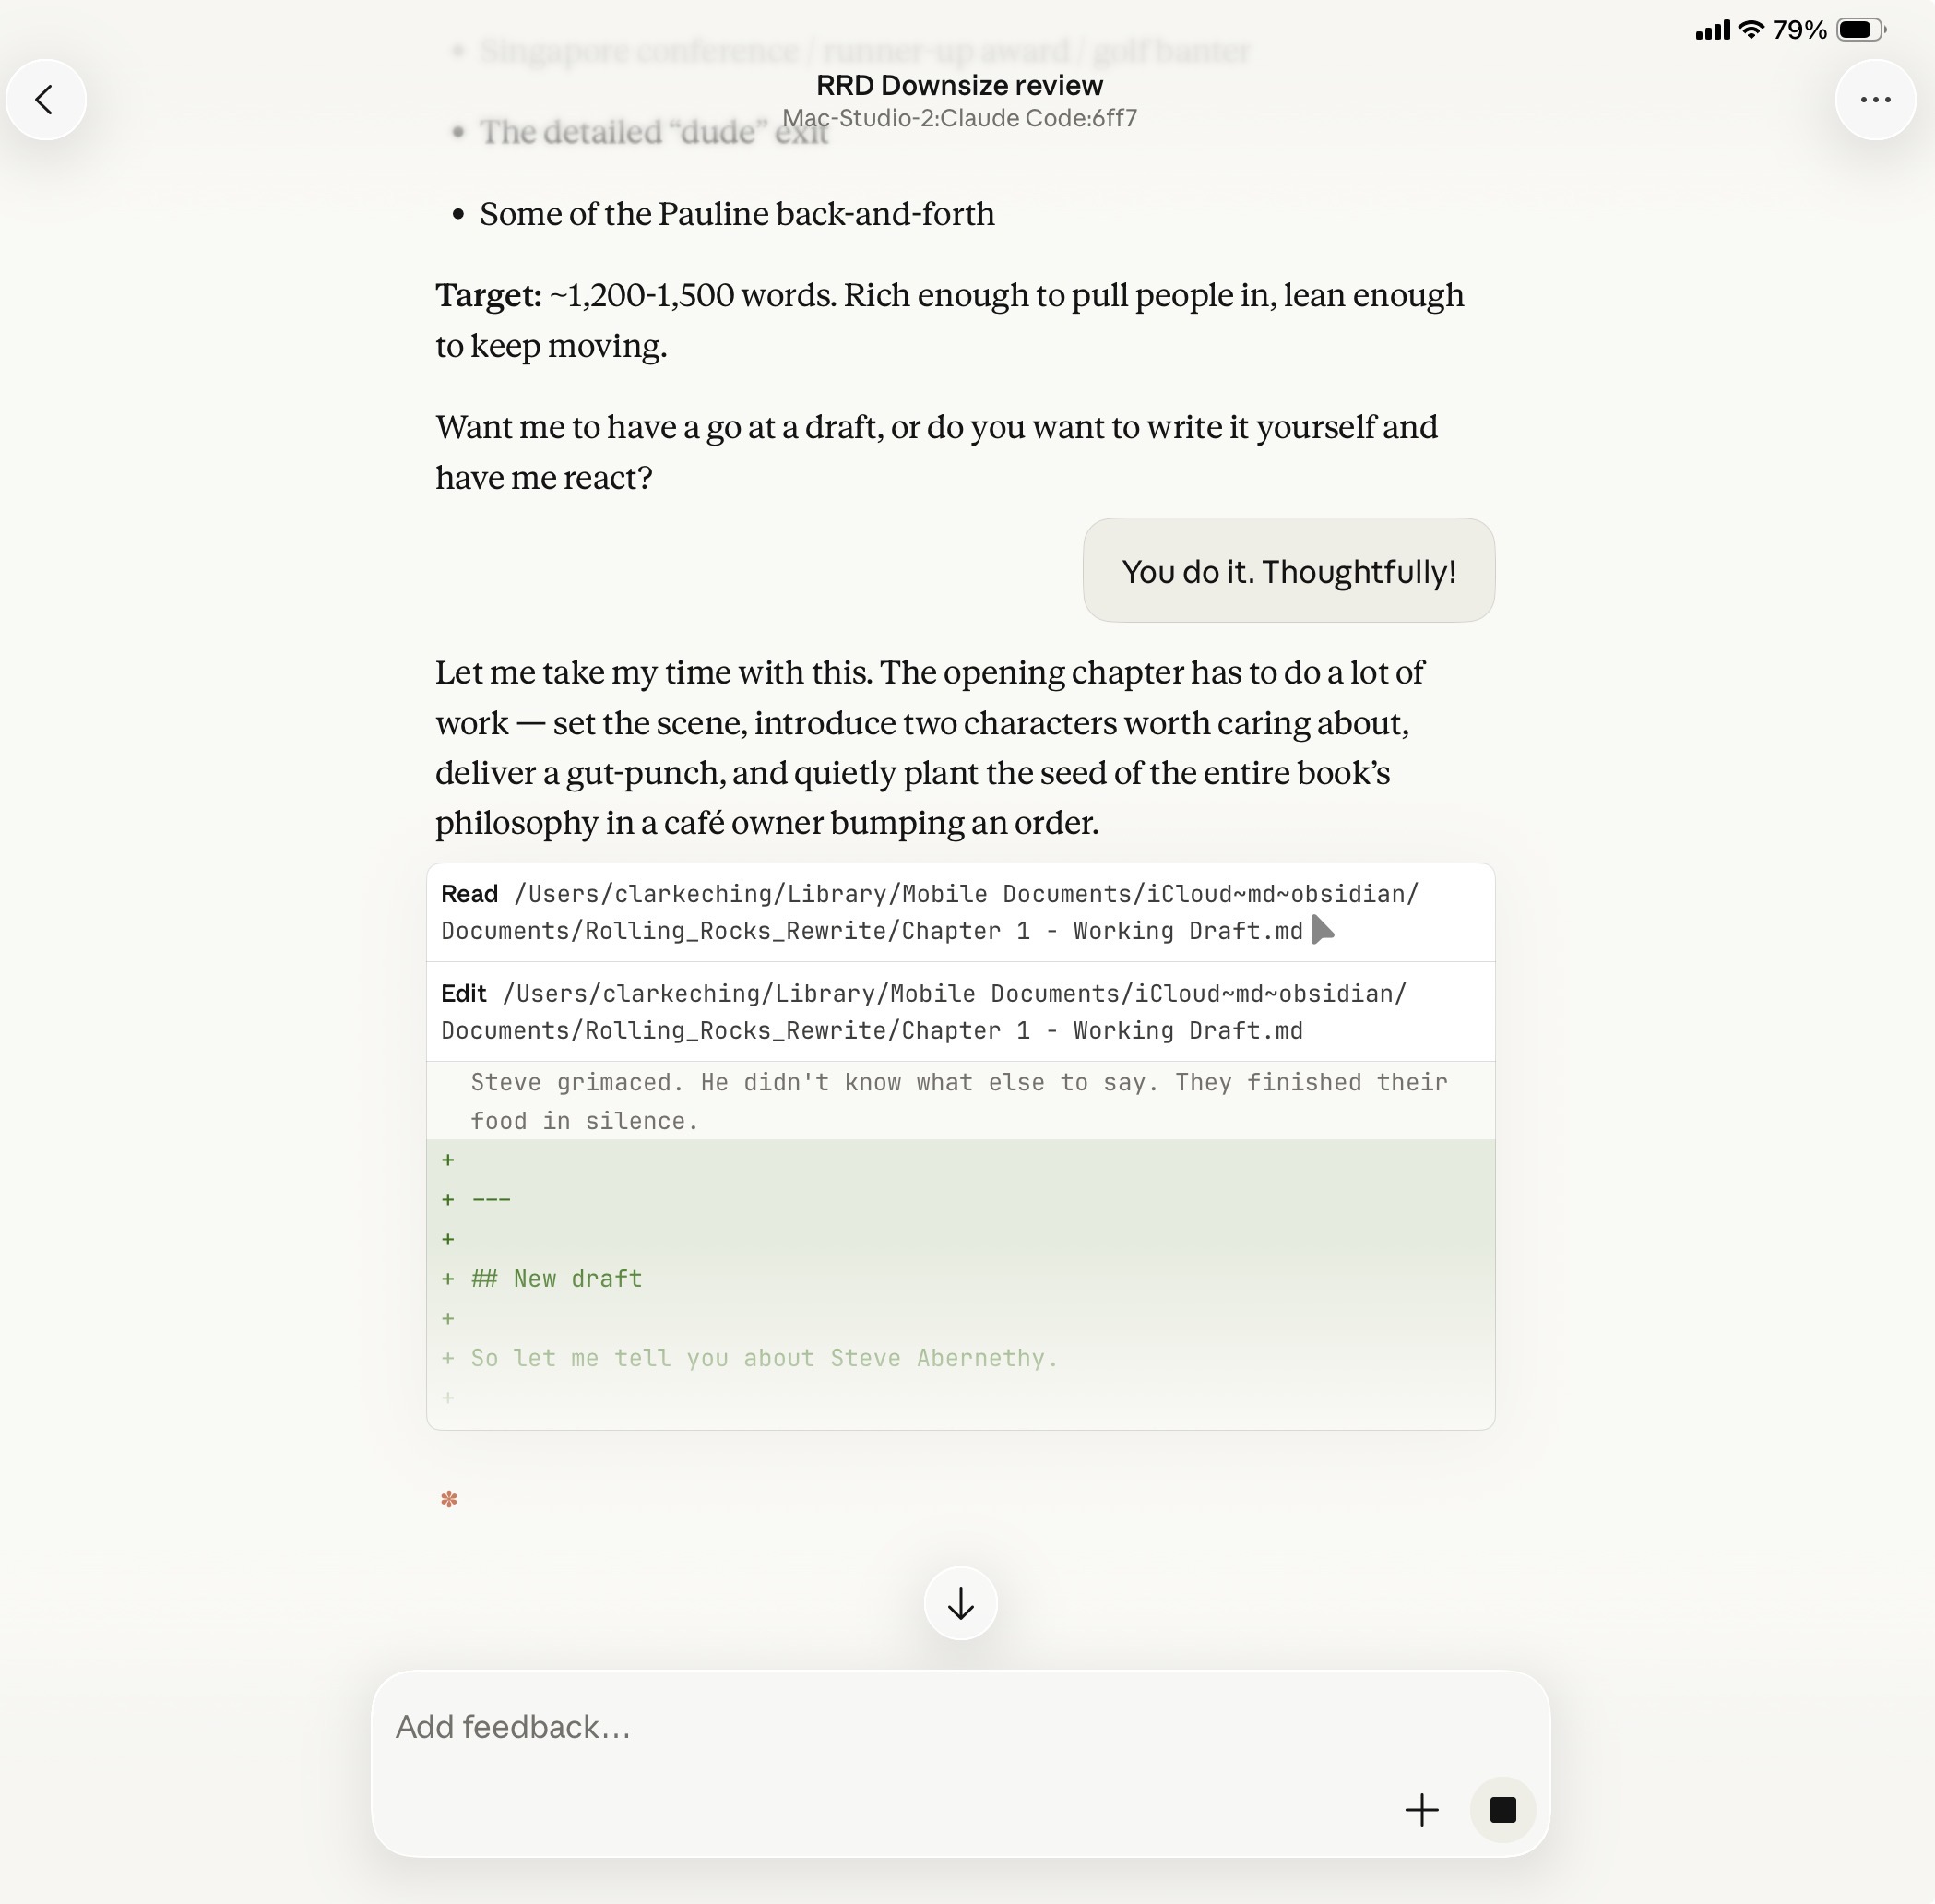Tap the battery indicator in status bar
The image size is (1935, 1904).
(x=1860, y=30)
